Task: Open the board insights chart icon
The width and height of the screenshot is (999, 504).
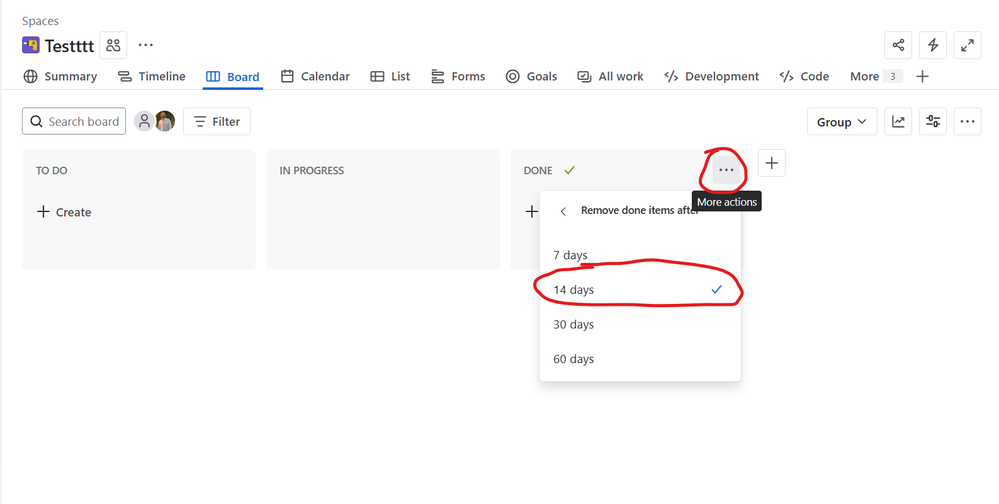Action: click(x=898, y=122)
